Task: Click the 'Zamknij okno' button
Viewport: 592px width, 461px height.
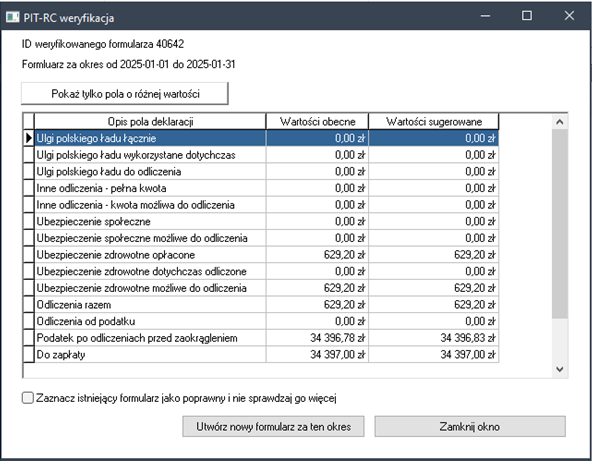Action: (x=470, y=427)
